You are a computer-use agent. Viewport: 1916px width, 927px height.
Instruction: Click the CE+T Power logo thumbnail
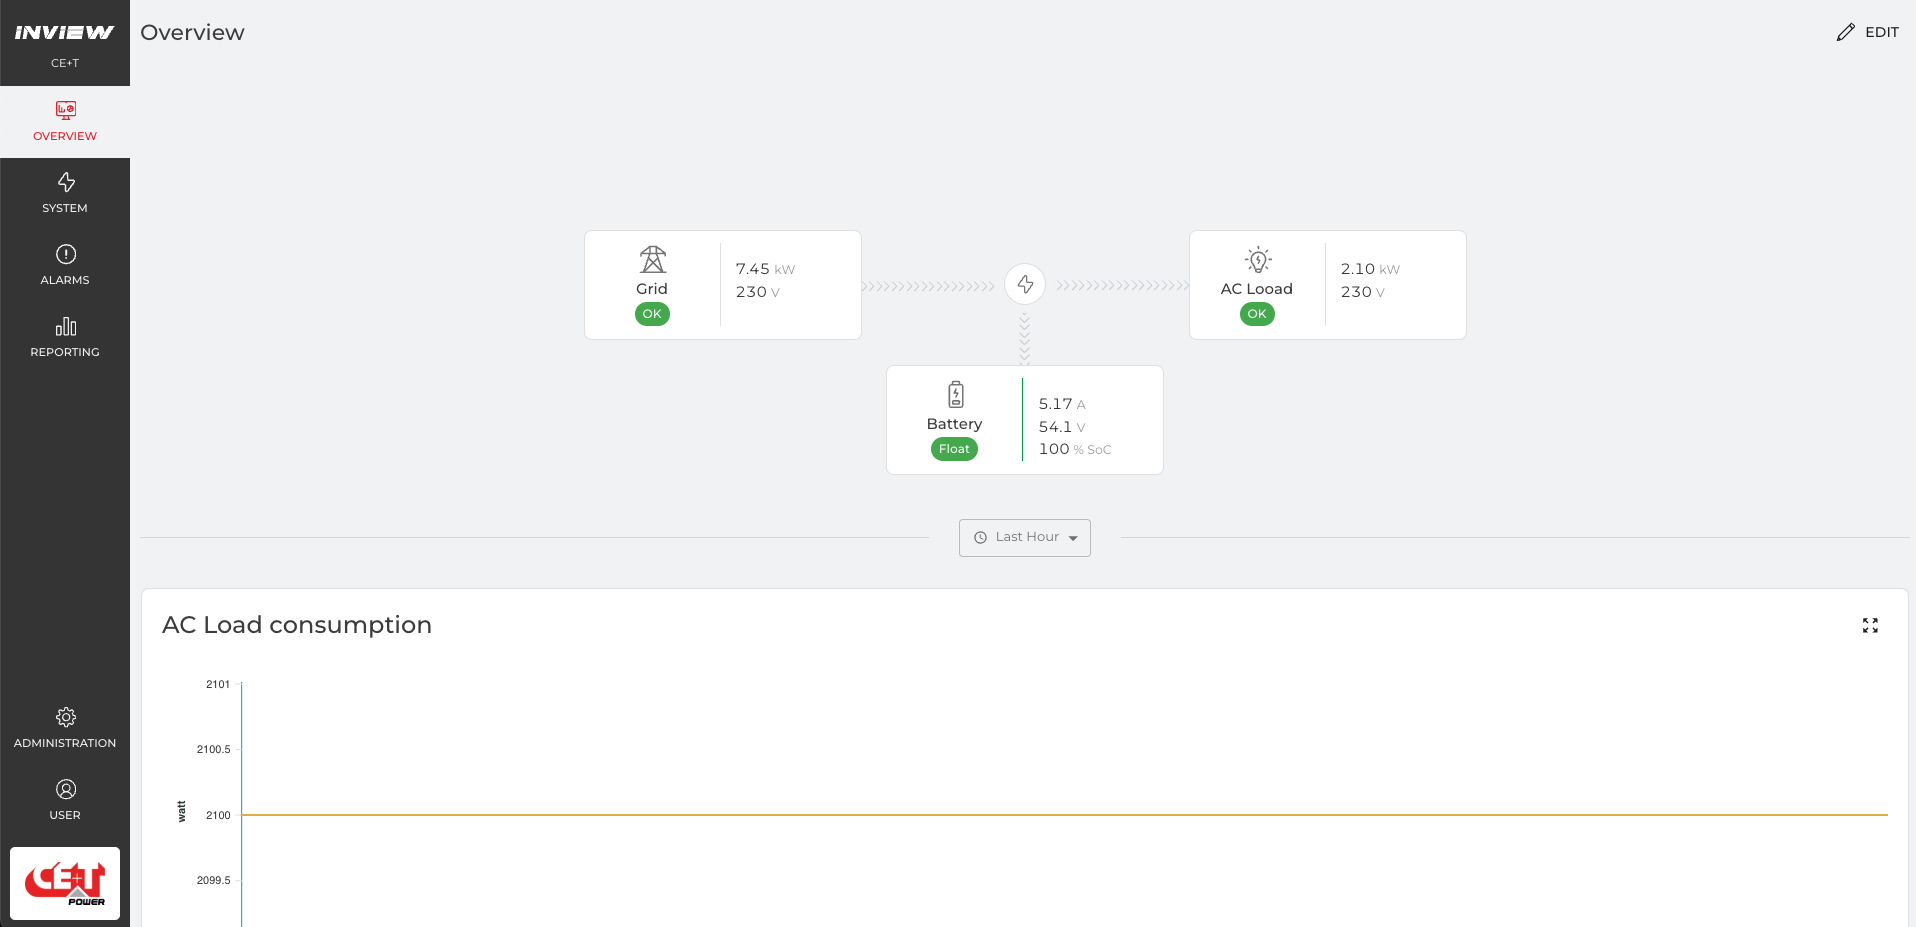pos(65,883)
